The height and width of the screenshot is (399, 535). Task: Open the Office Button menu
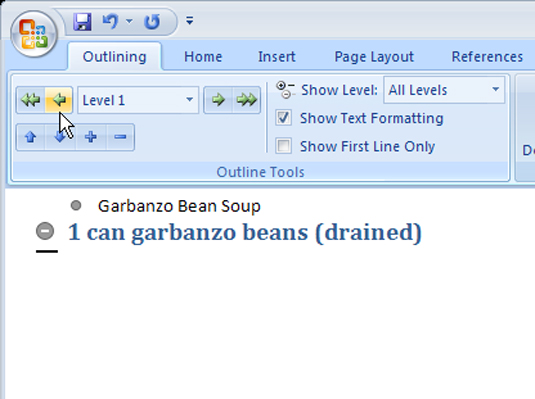click(x=34, y=34)
